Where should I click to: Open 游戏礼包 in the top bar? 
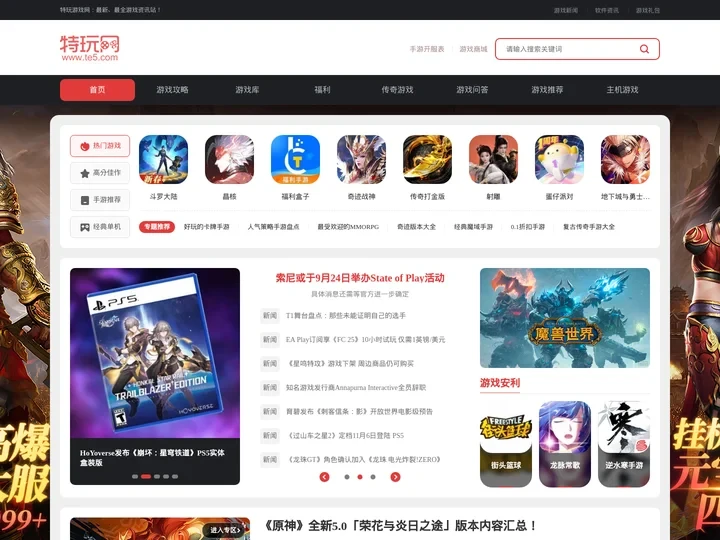648,10
